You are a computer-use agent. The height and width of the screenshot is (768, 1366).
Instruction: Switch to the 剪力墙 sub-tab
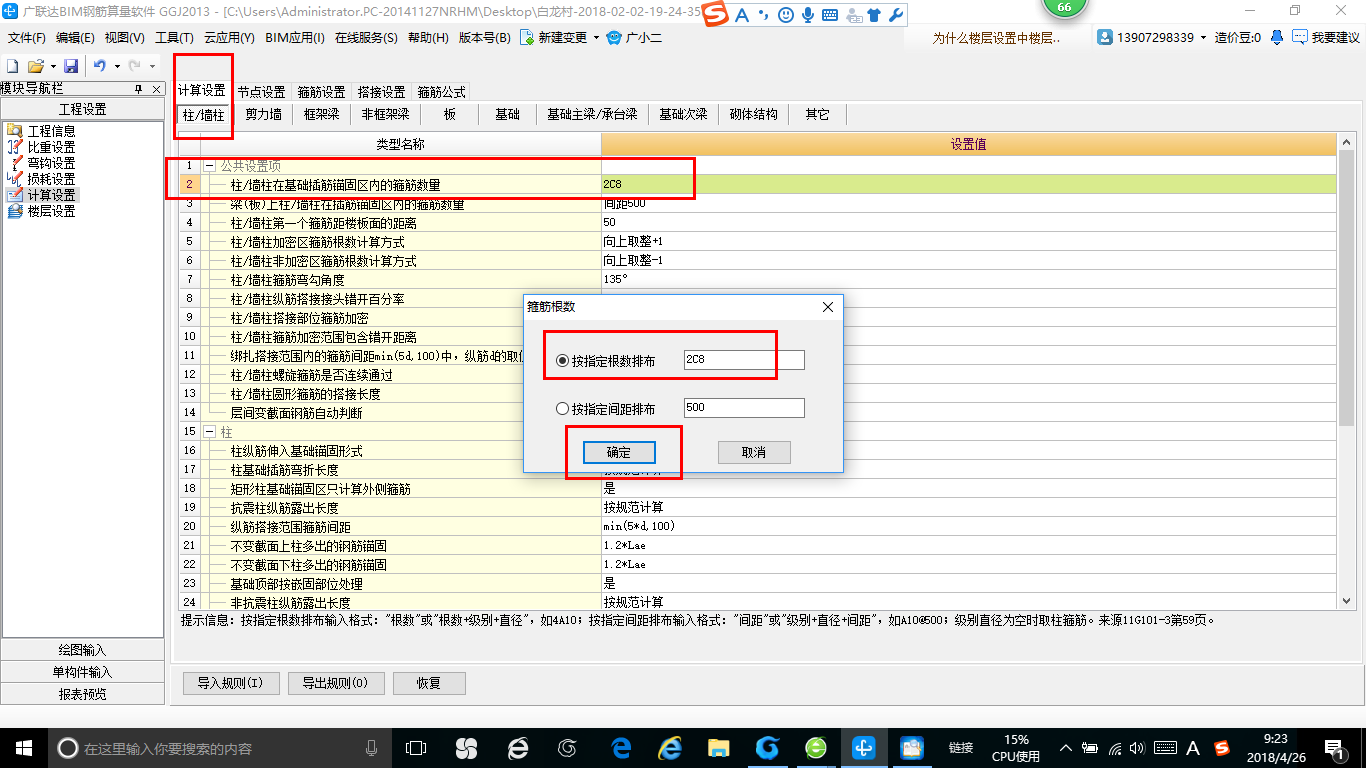click(264, 115)
